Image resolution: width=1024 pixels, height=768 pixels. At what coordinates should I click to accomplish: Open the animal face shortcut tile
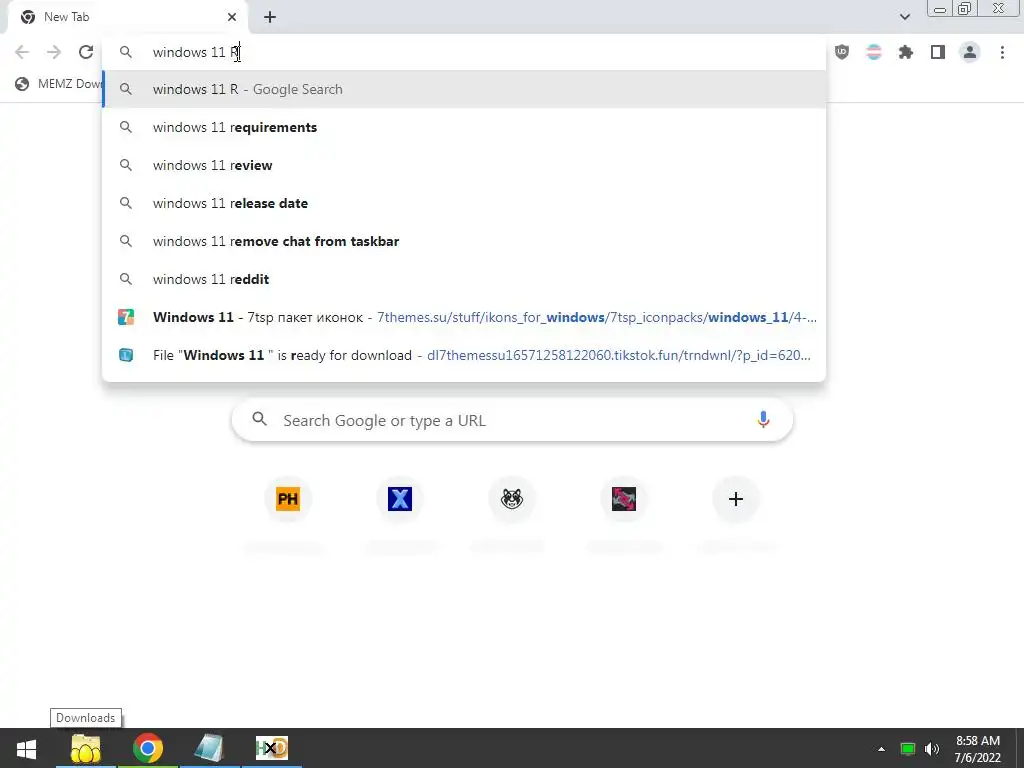(x=512, y=499)
